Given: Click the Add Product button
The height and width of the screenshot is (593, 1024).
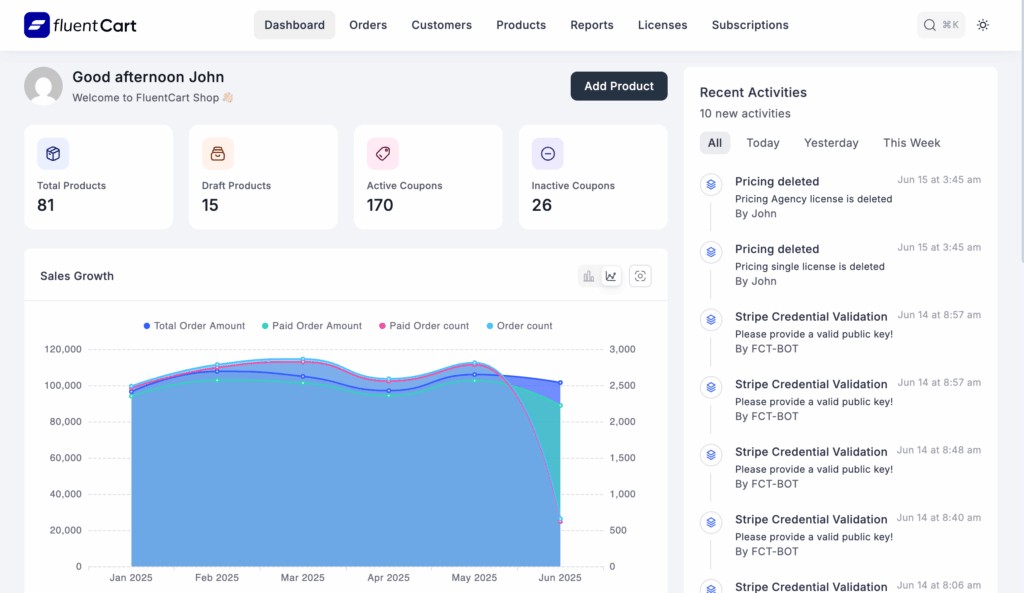Looking at the screenshot, I should click(x=618, y=86).
